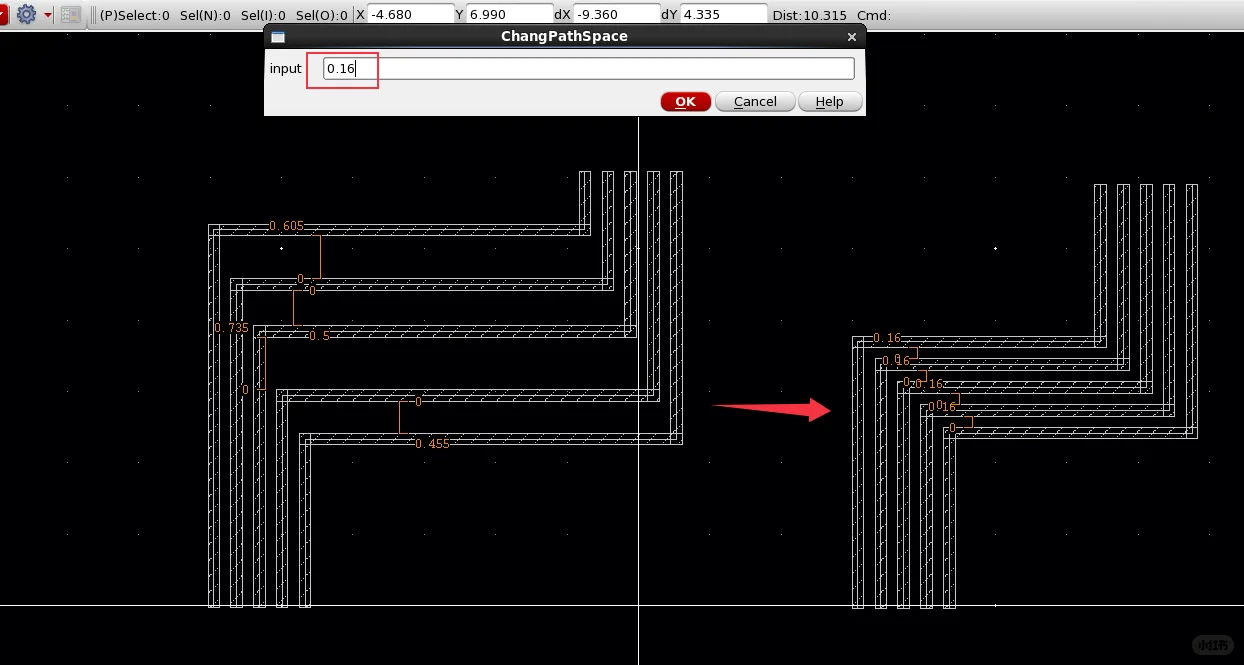Click the 0.455 spacing ruler label
Viewport: 1244px width, 665px height.
[432, 443]
